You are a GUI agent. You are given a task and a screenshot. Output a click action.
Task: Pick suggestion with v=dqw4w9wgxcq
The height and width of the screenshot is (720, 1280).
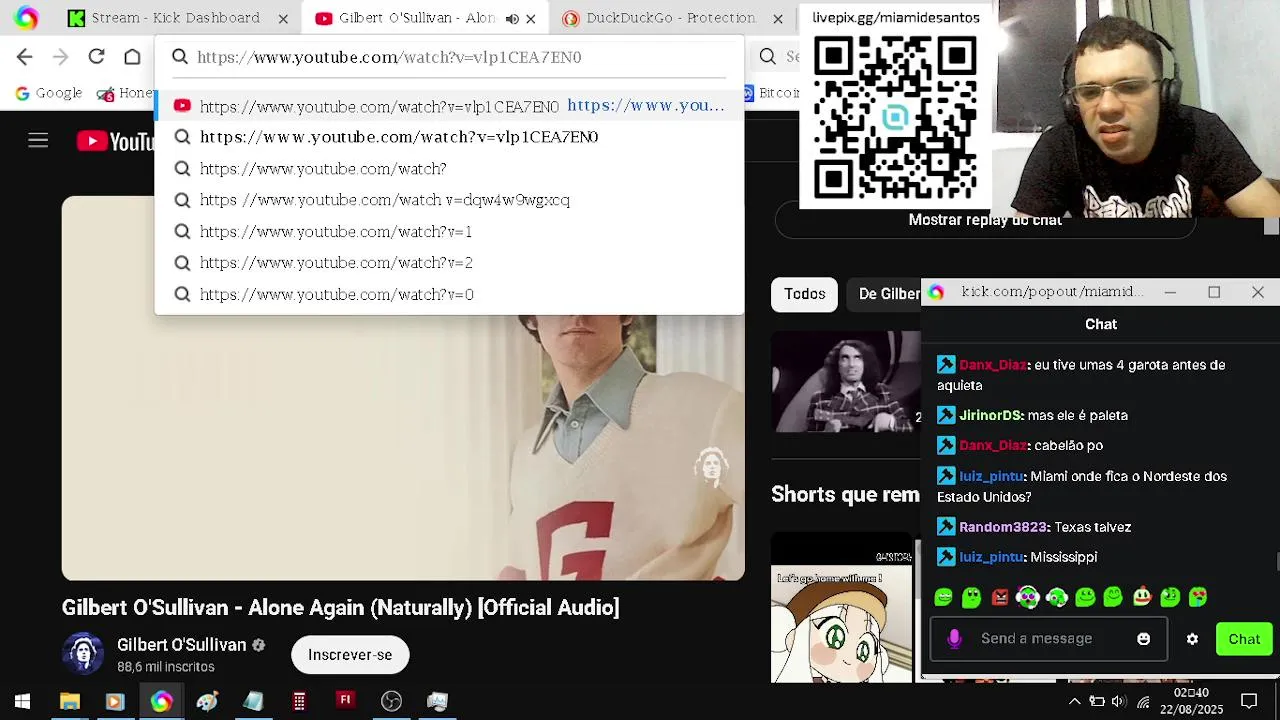(x=449, y=200)
